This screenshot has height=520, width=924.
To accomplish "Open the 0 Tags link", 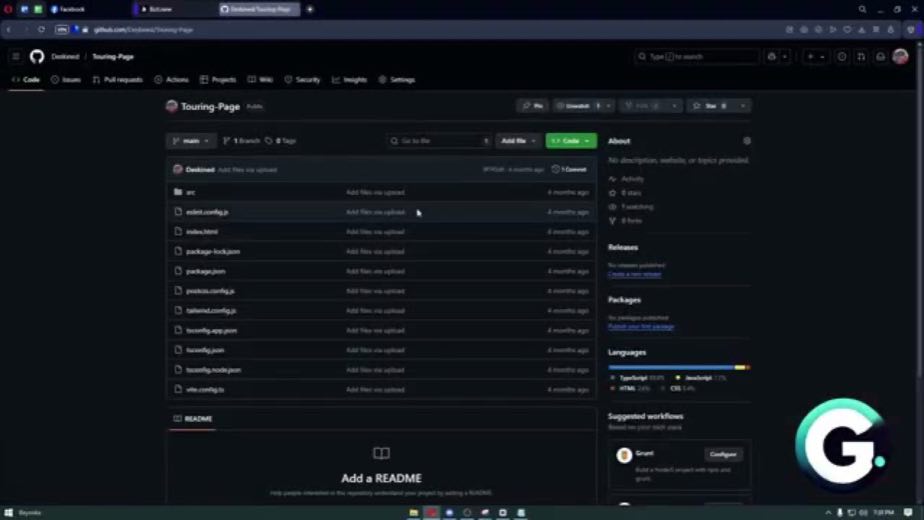I will pos(280,141).
